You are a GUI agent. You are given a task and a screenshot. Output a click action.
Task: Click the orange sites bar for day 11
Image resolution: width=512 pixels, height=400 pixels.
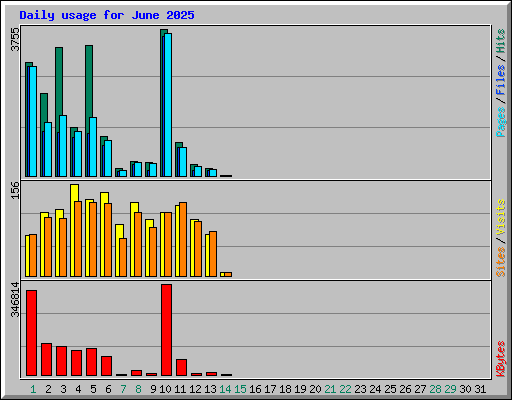[183, 239]
